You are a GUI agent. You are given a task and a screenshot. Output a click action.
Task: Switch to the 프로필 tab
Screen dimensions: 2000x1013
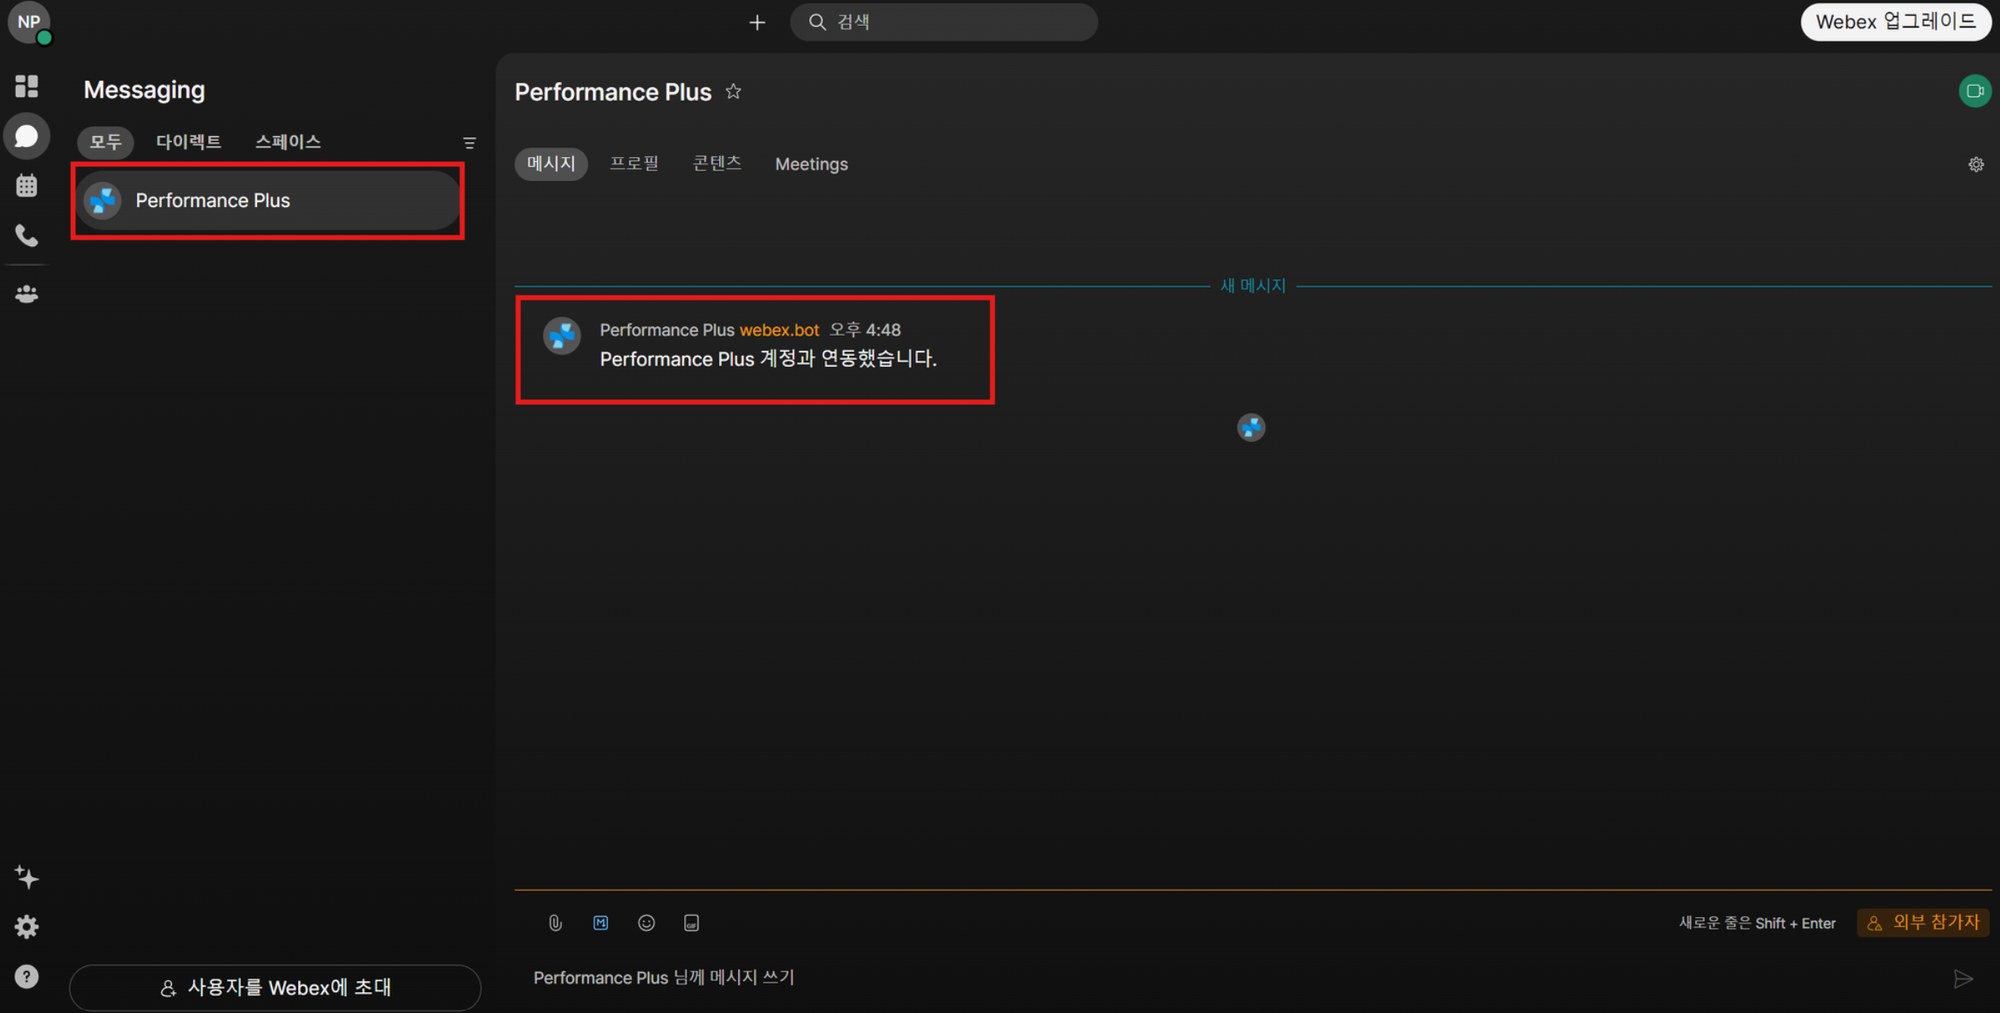pos(634,164)
